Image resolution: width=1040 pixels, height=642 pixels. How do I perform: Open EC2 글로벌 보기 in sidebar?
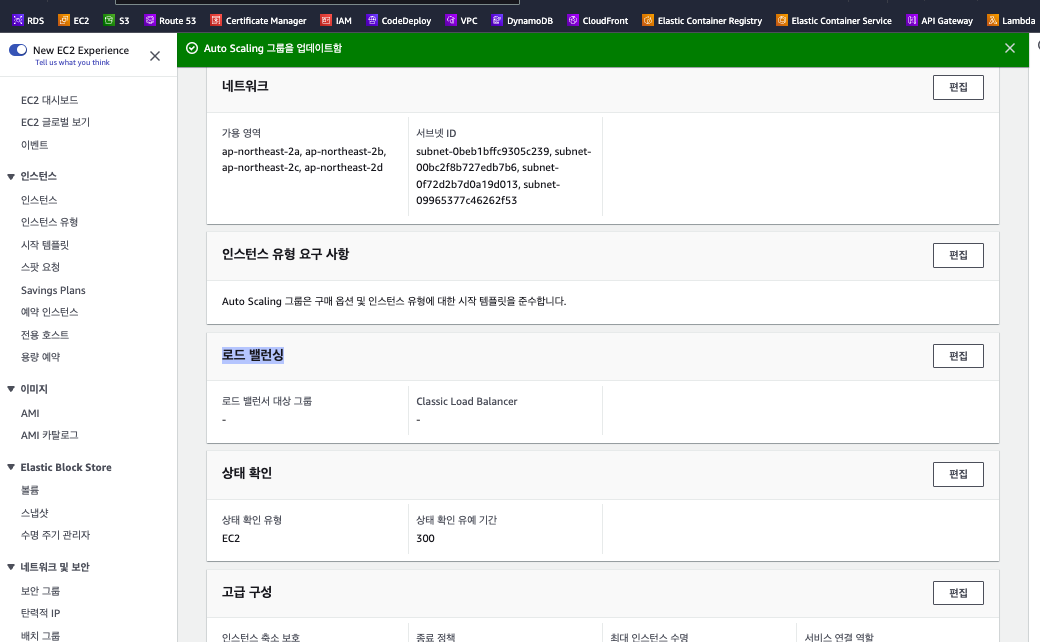pyautogui.click(x=55, y=122)
